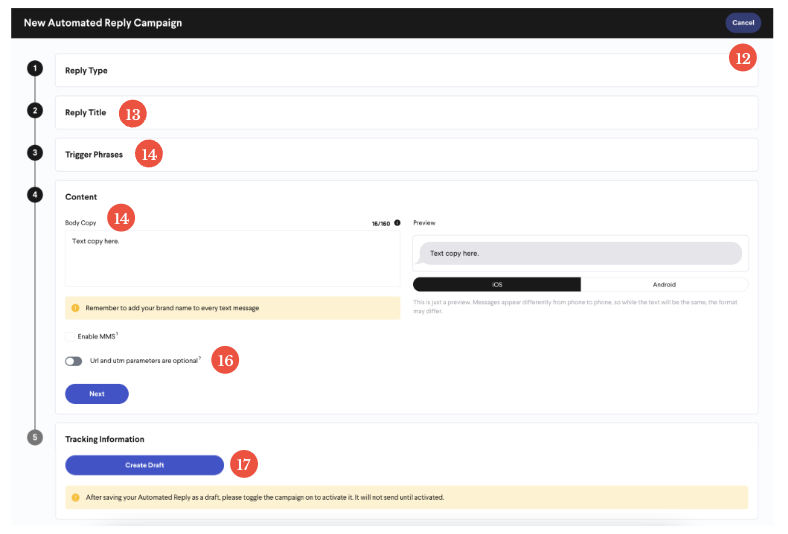Click inside the Body Copy text area
Screen dimensions: 788x534
[x=232, y=259]
